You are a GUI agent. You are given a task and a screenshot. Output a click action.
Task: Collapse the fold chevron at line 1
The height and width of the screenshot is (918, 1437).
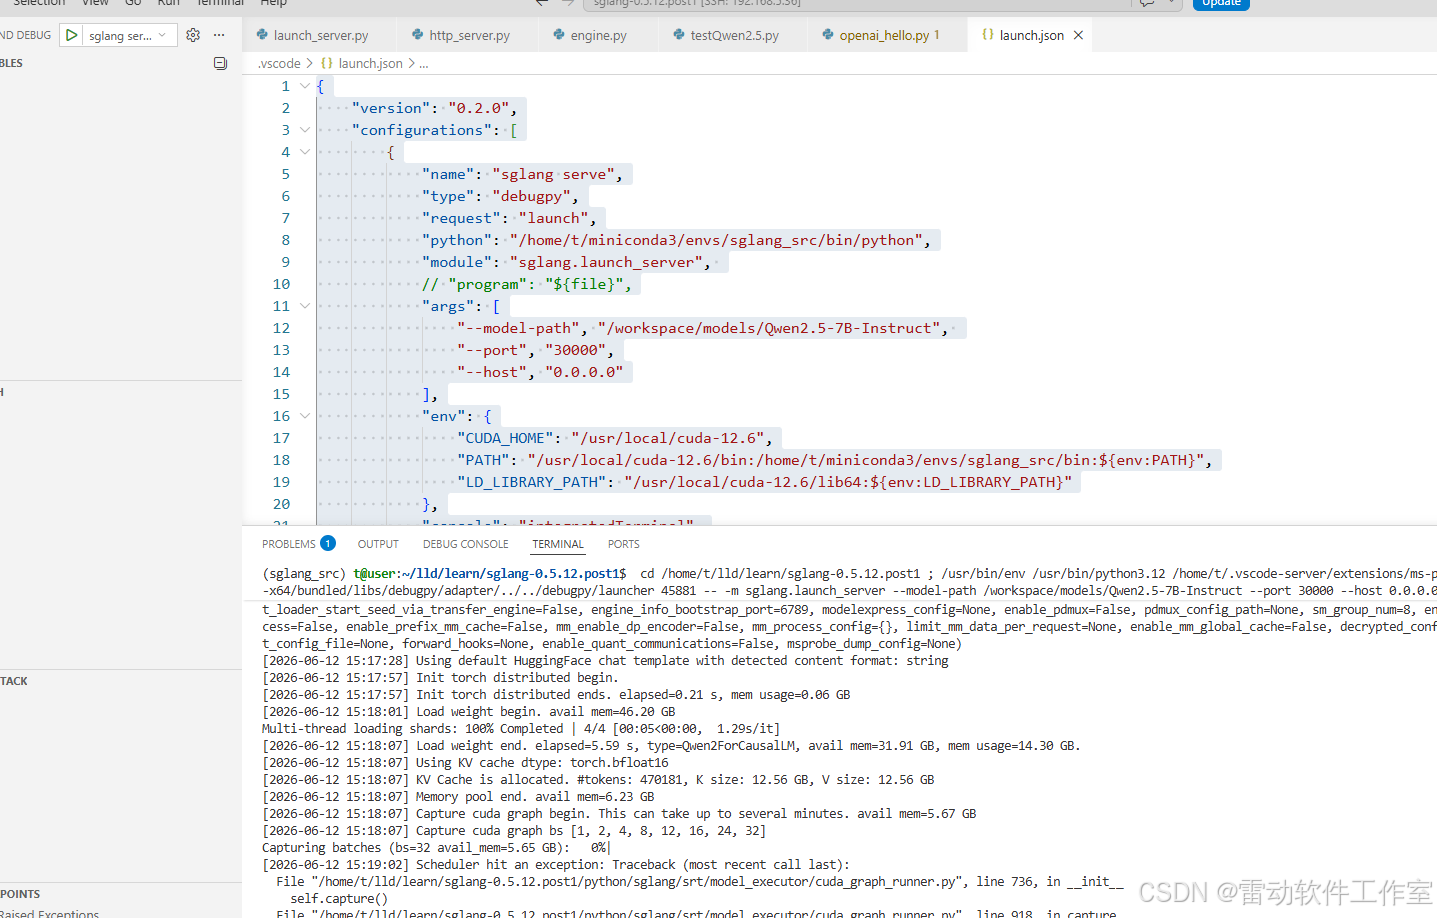tap(305, 86)
